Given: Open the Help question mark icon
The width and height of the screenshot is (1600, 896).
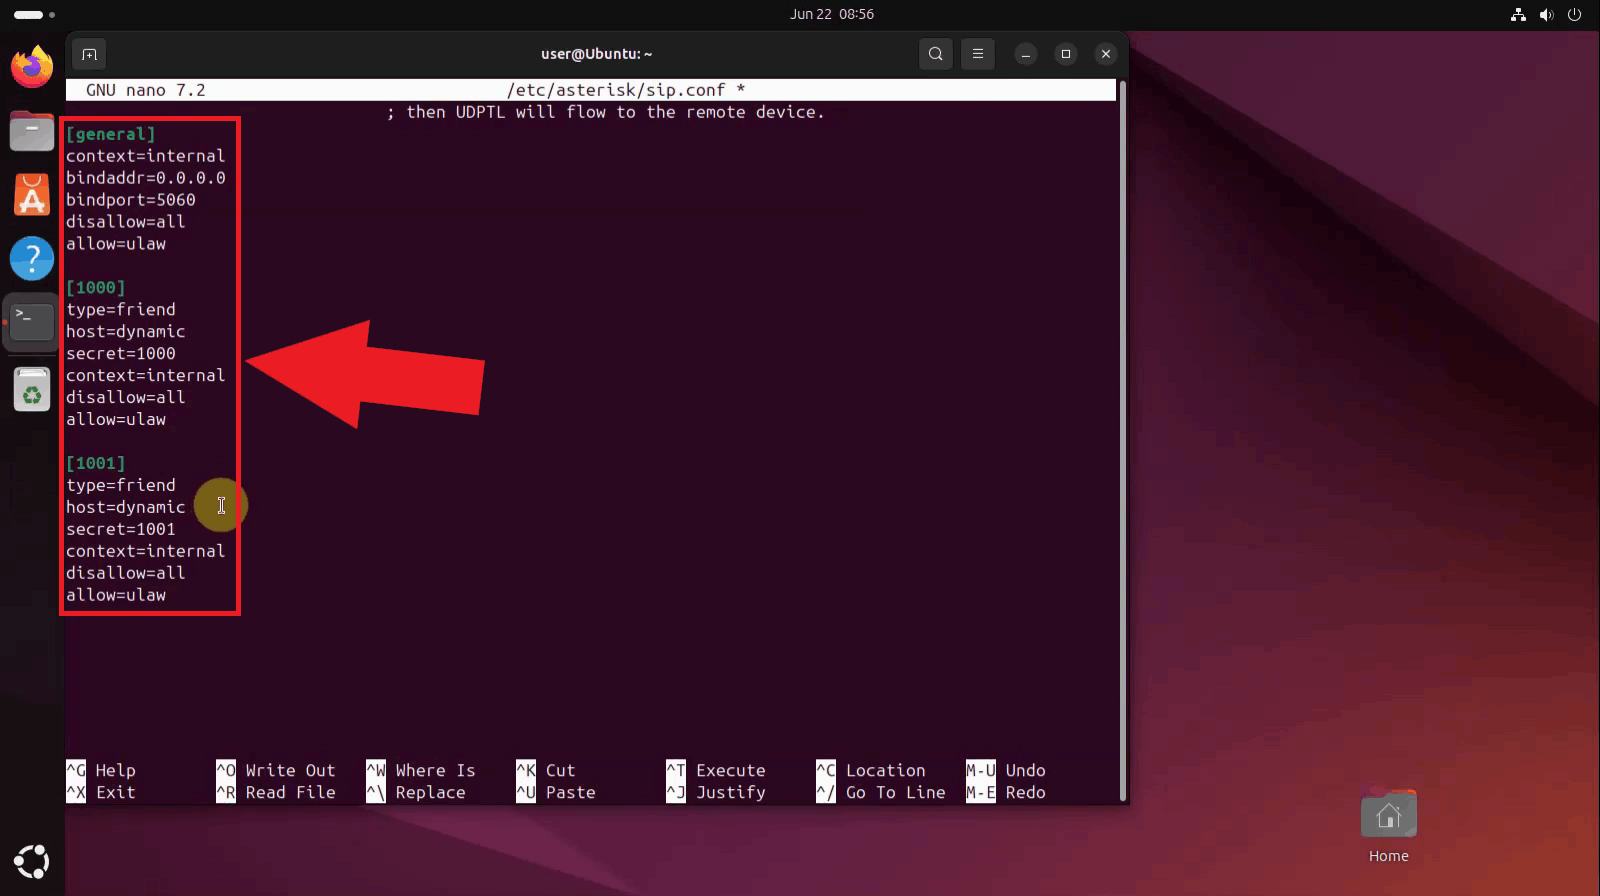Looking at the screenshot, I should [32, 258].
